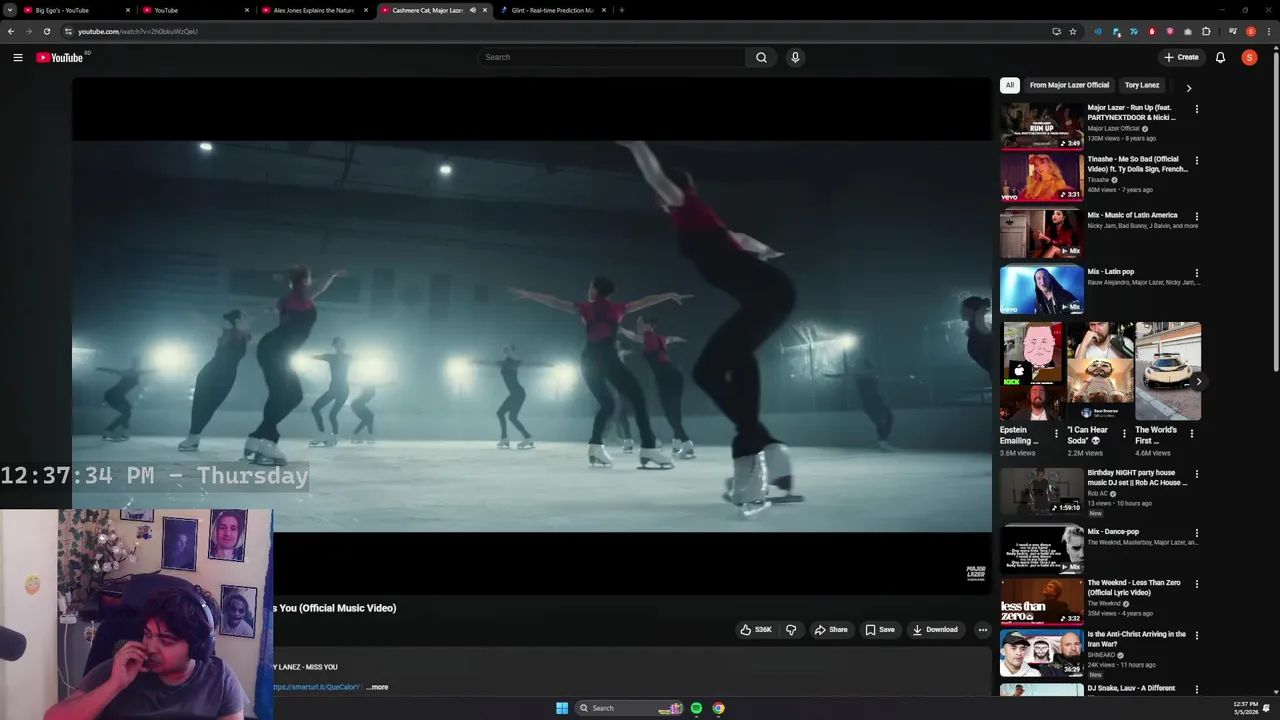This screenshot has width=1280, height=720.
Task: Open Mix - Latin pop thumbnail
Action: 1041,289
